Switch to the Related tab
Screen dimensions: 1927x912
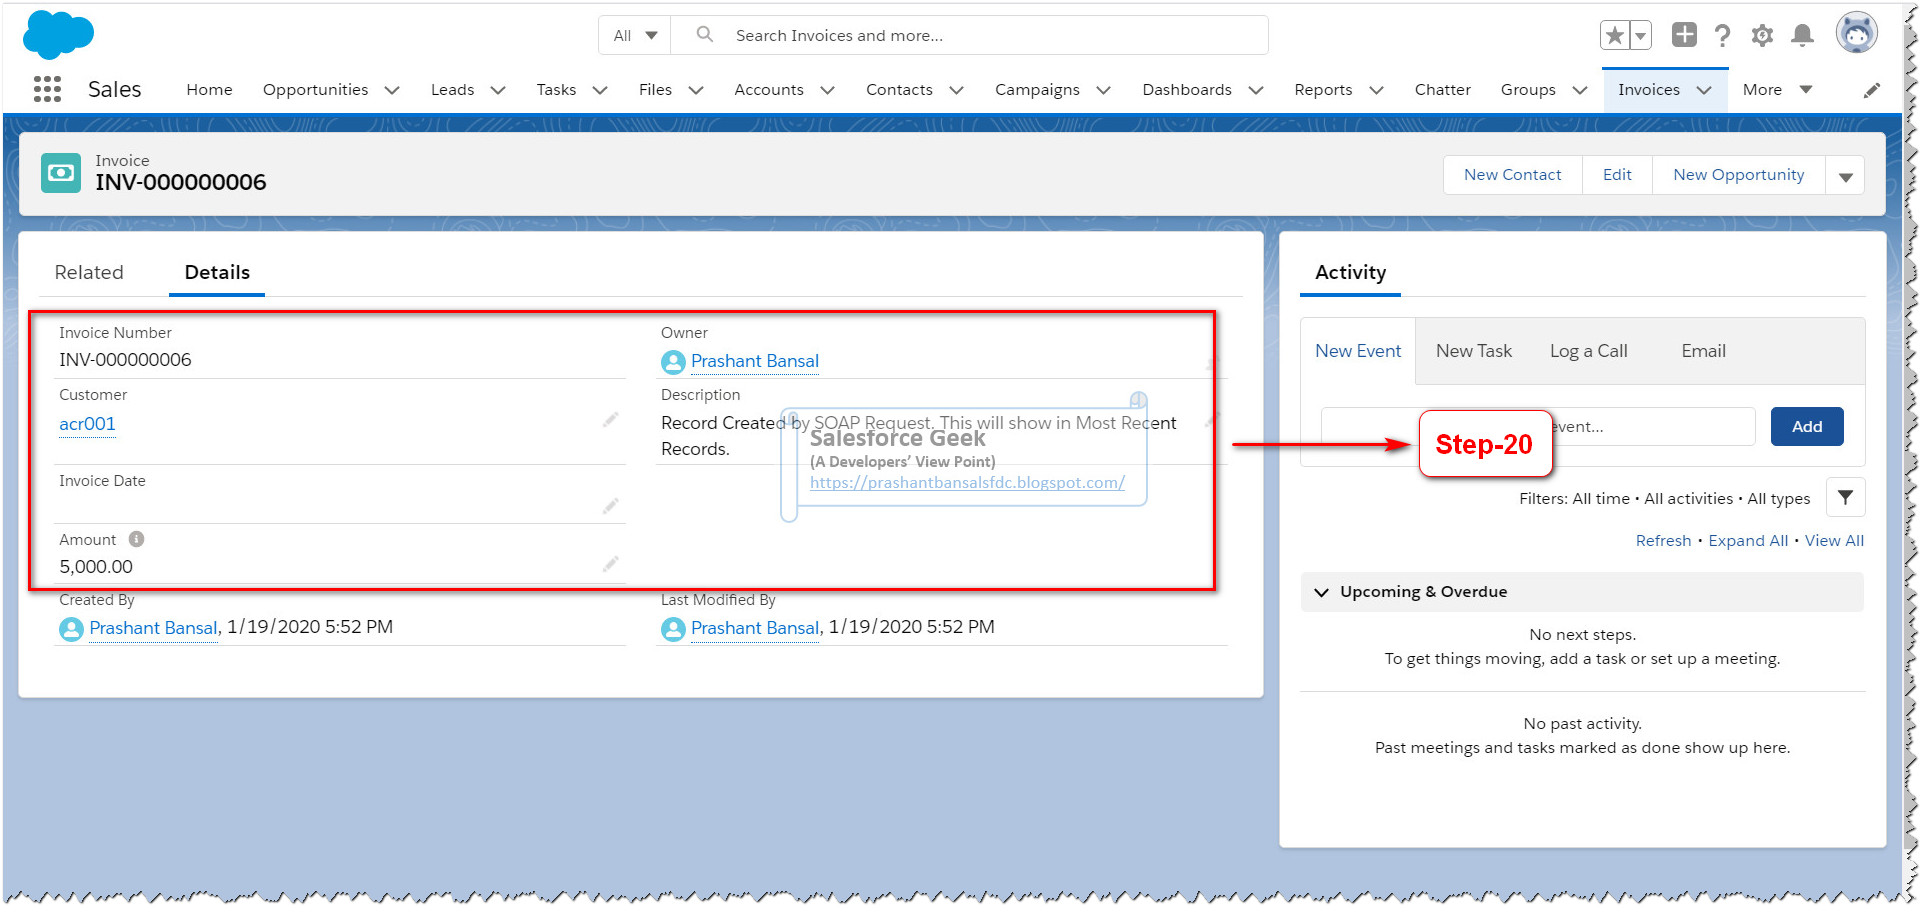pyautogui.click(x=89, y=273)
